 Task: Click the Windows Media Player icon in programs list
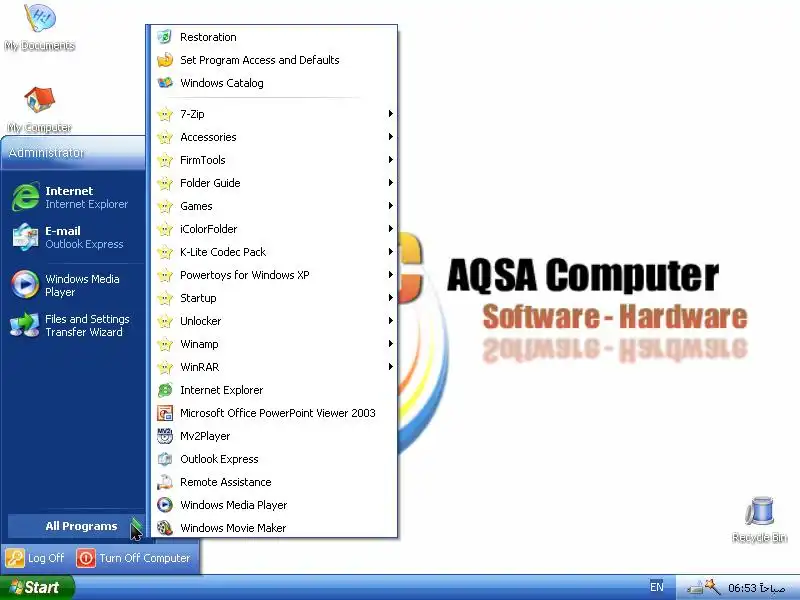pyautogui.click(x=165, y=505)
